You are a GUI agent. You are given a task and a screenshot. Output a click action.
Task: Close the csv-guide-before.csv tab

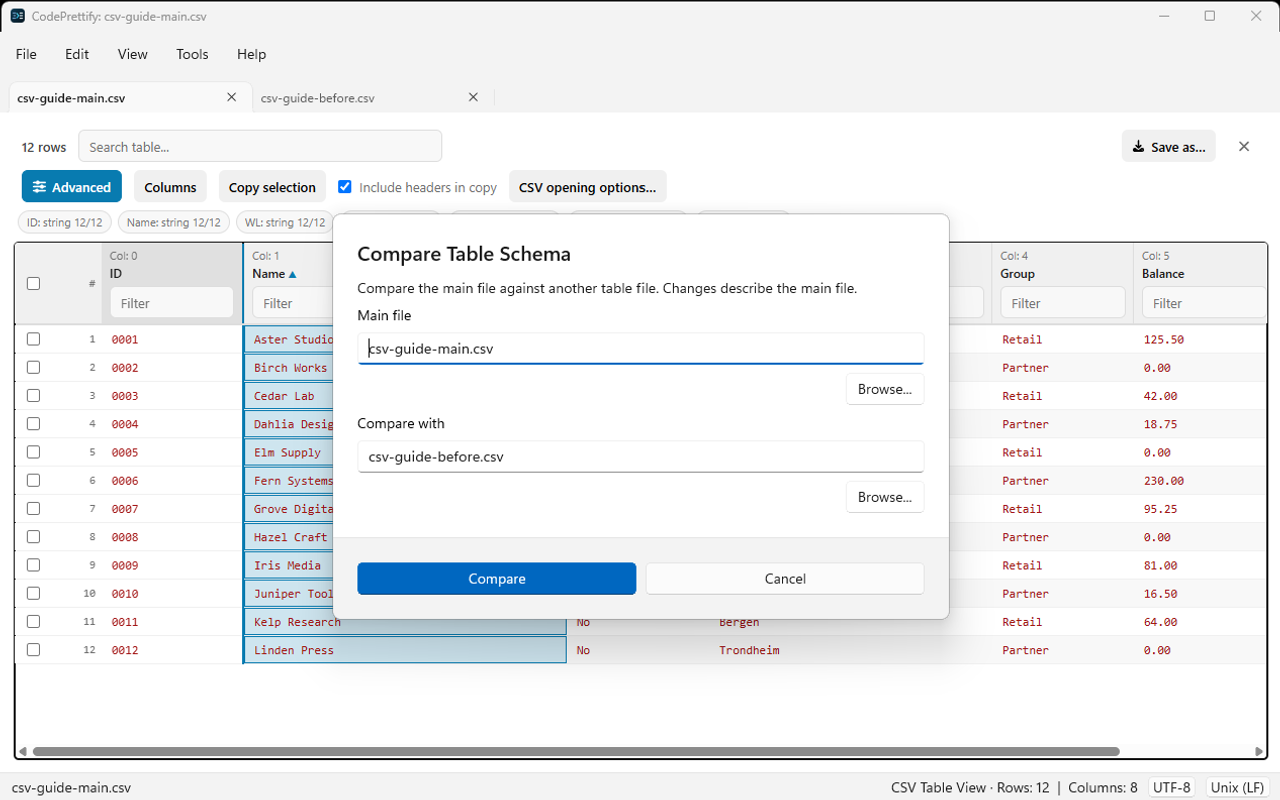click(x=474, y=97)
